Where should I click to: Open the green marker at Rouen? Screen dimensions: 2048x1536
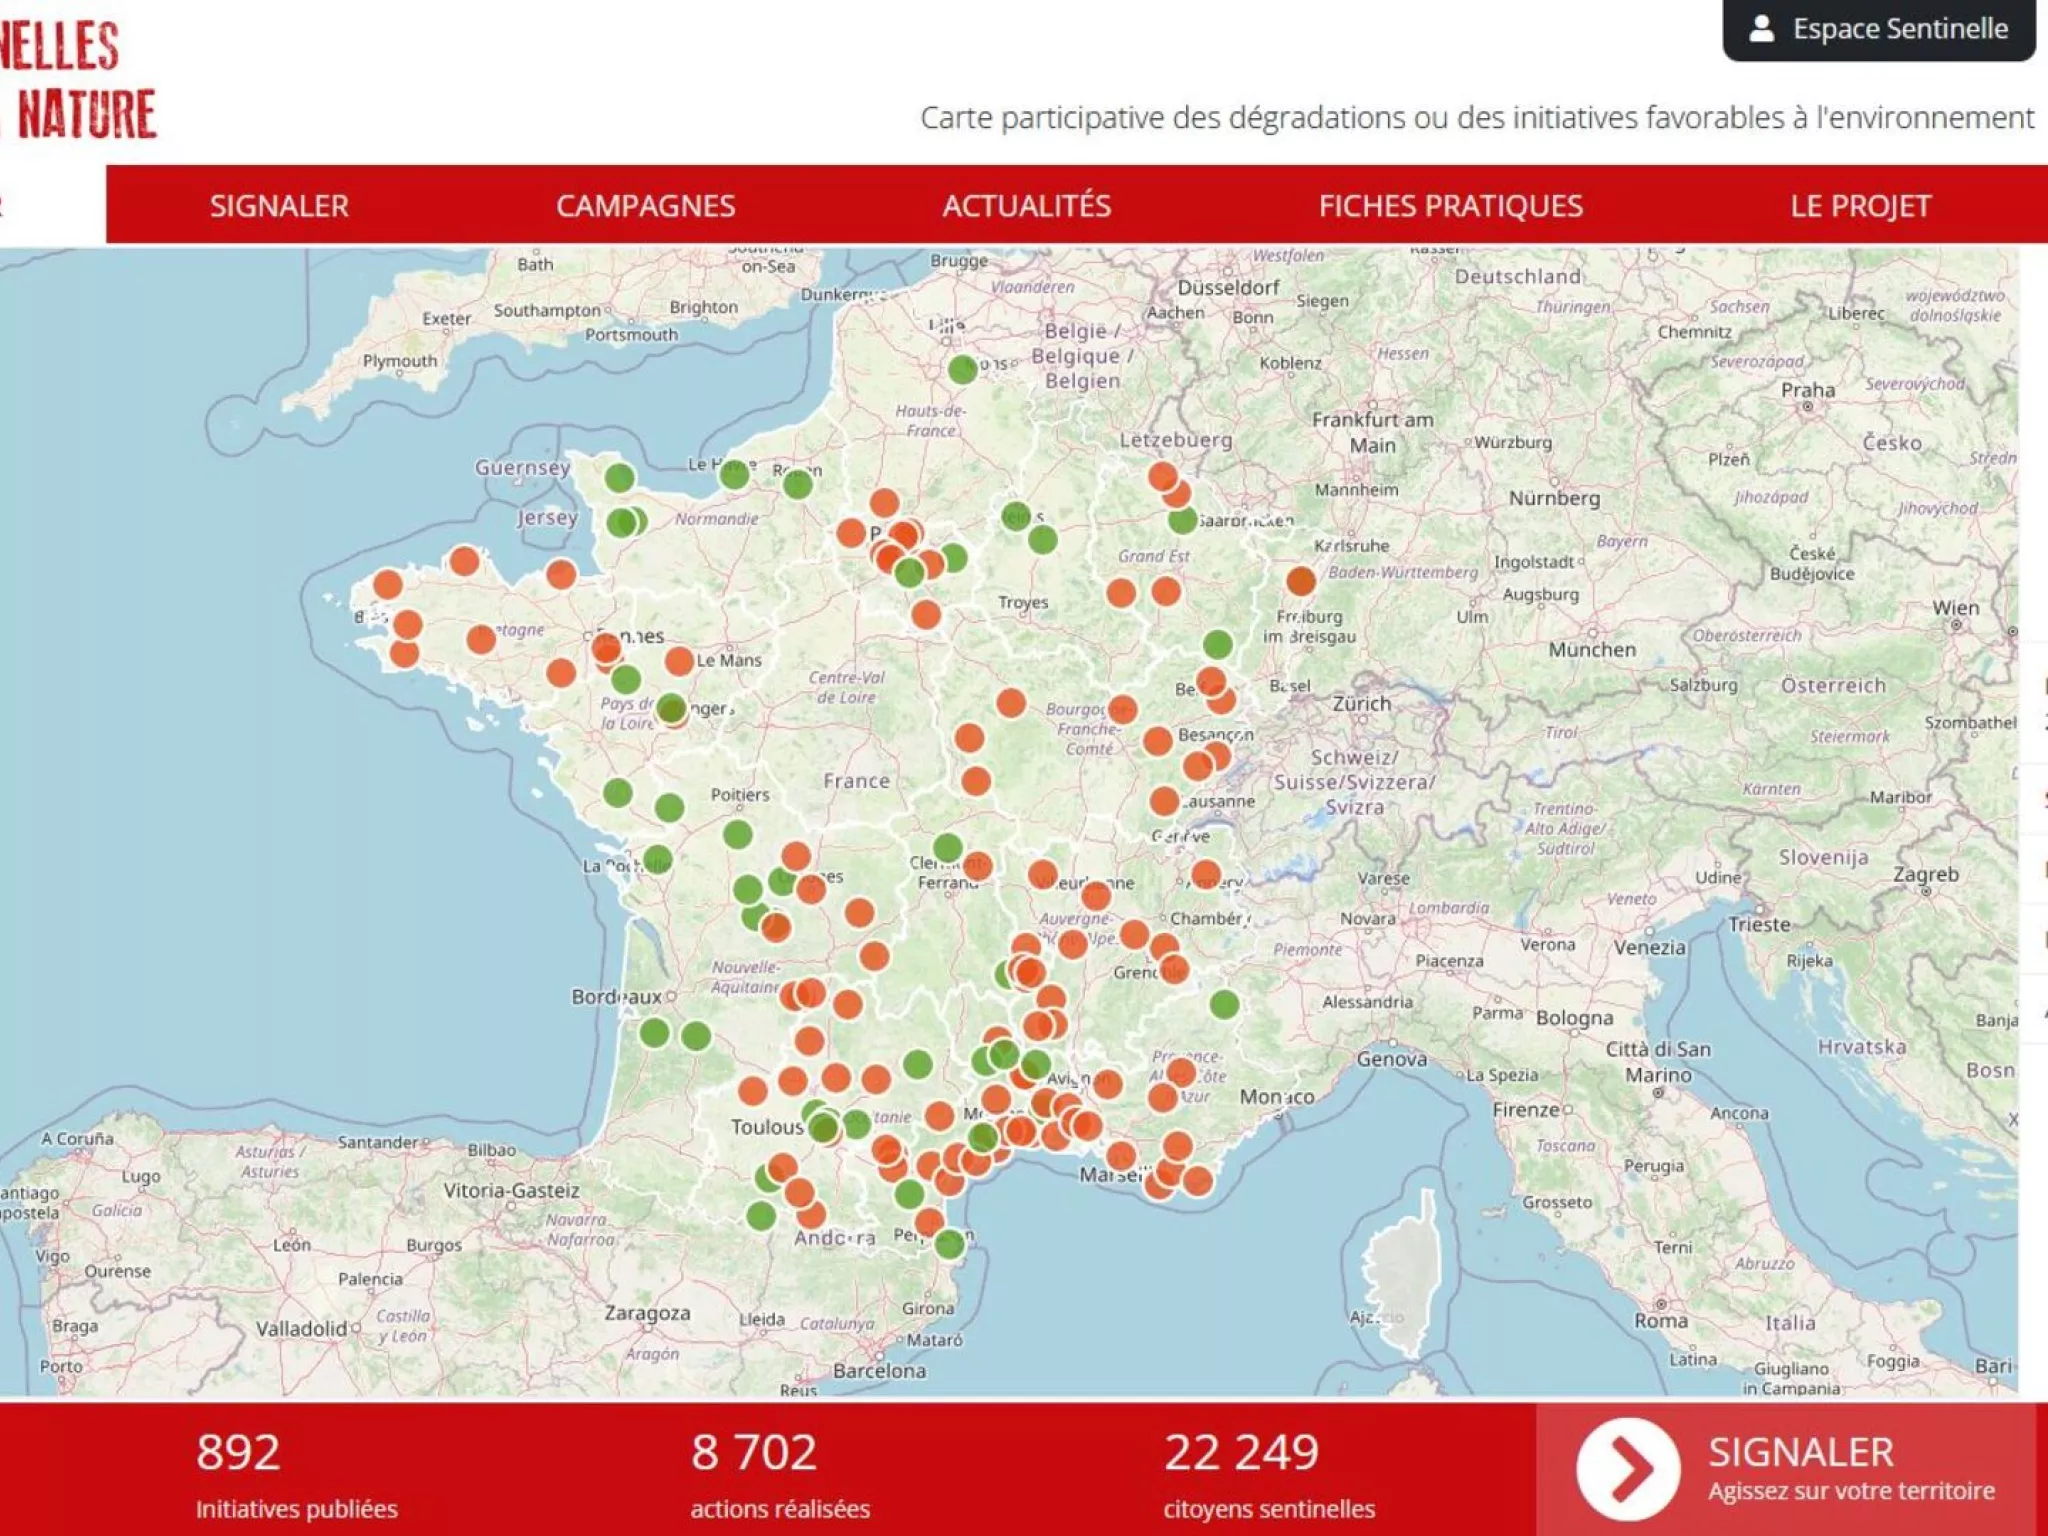point(798,485)
